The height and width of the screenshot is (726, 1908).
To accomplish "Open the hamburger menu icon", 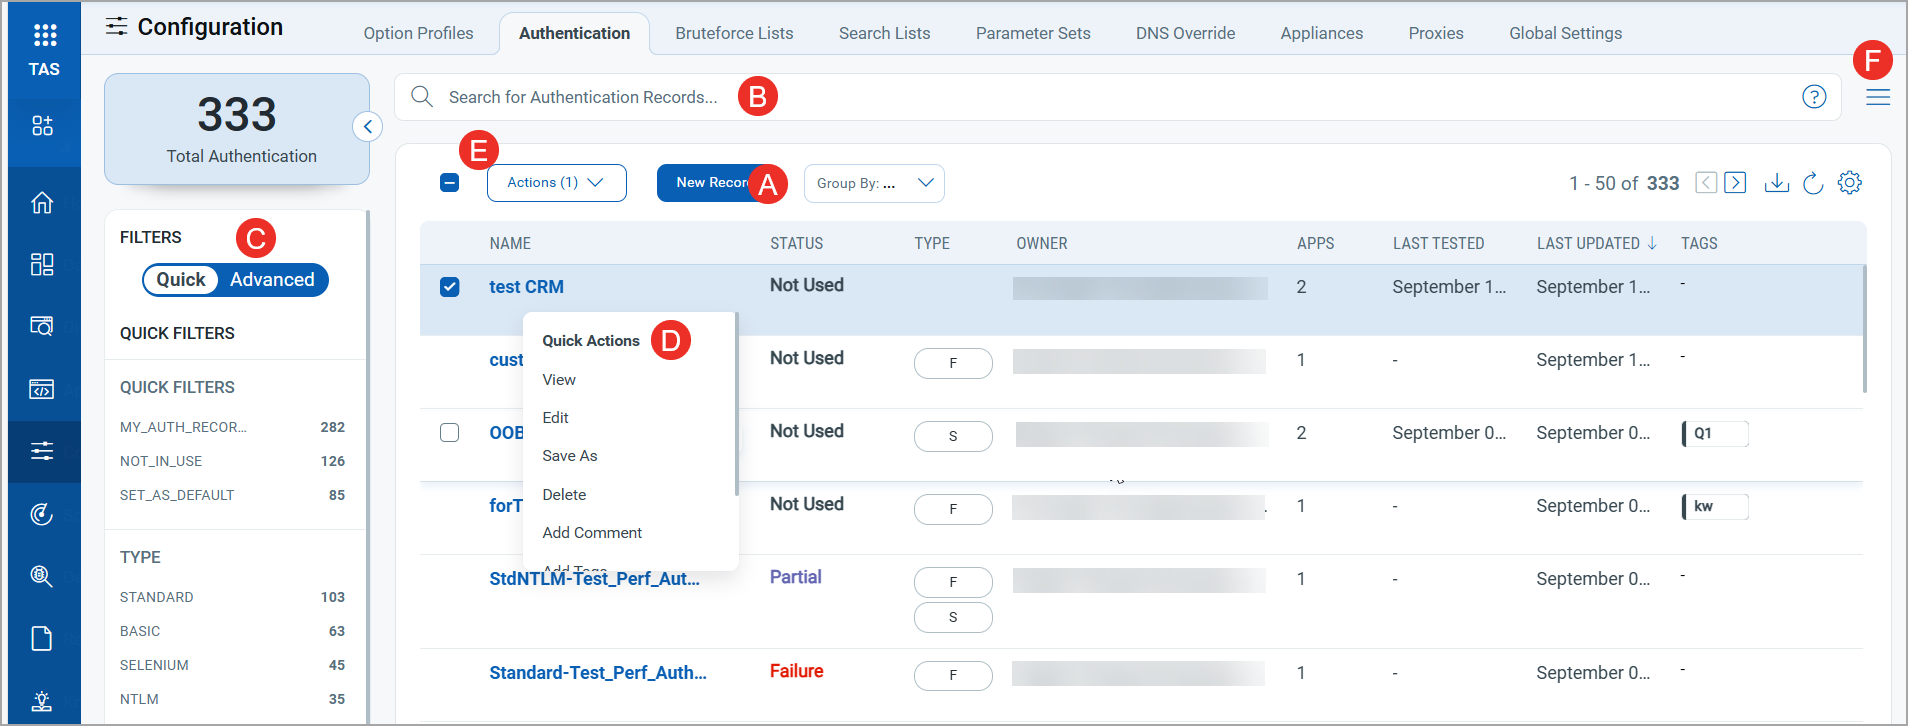I will pos(1877,97).
